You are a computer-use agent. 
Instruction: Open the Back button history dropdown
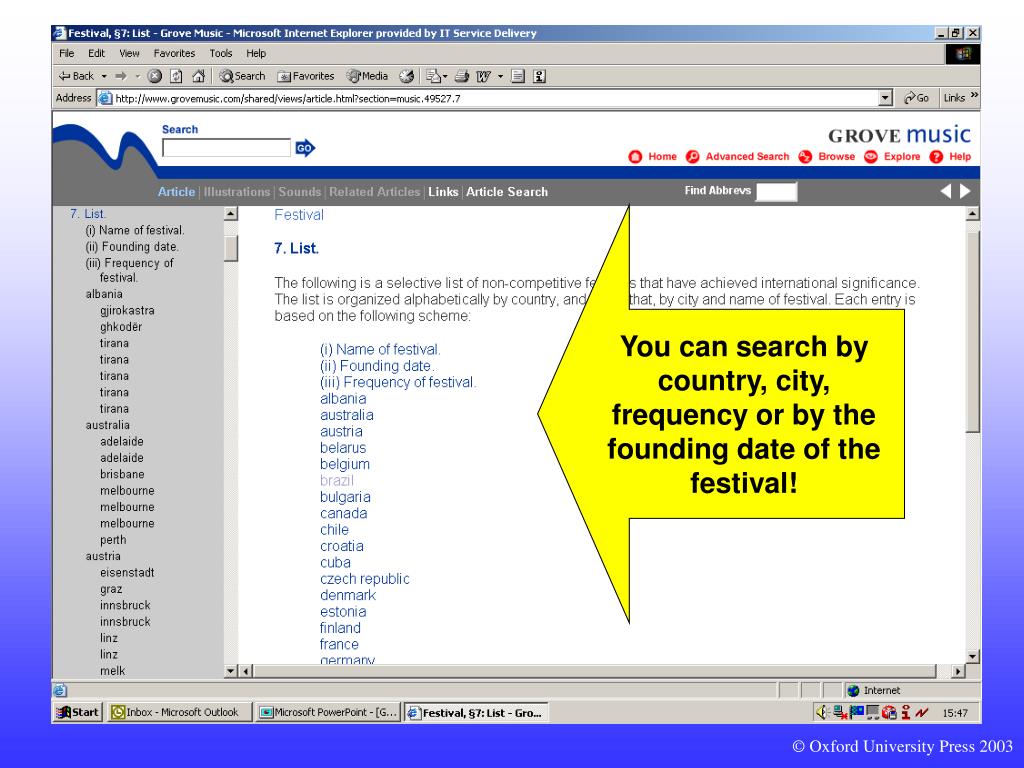(x=104, y=76)
